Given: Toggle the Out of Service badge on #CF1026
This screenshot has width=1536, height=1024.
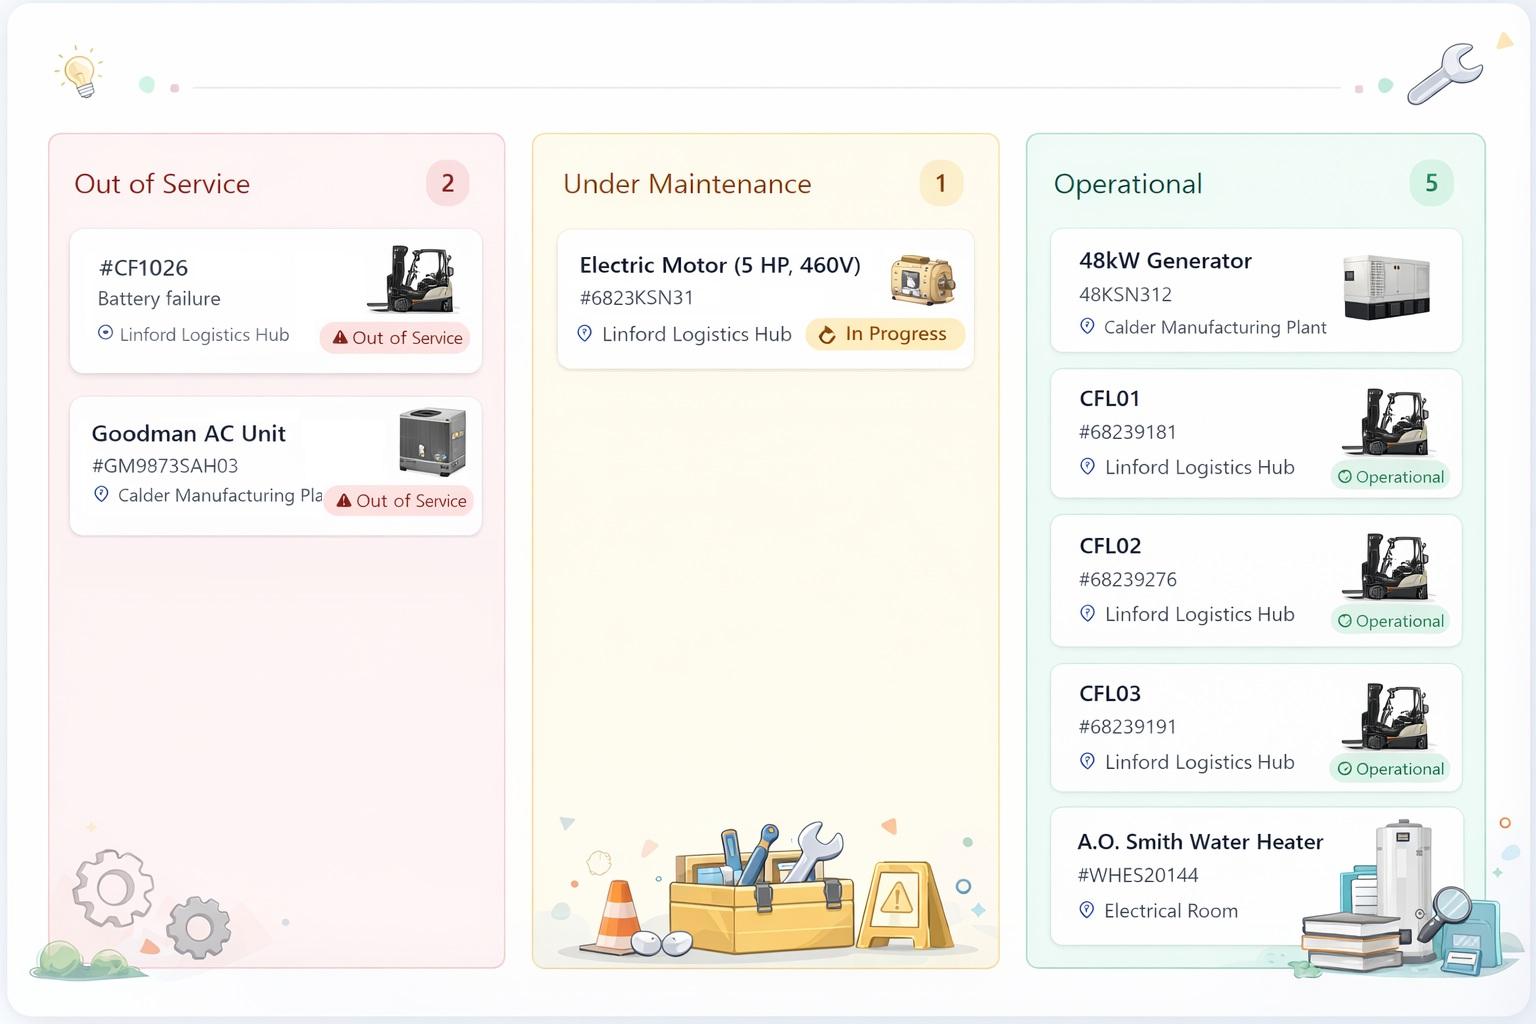Looking at the screenshot, I should [x=395, y=337].
